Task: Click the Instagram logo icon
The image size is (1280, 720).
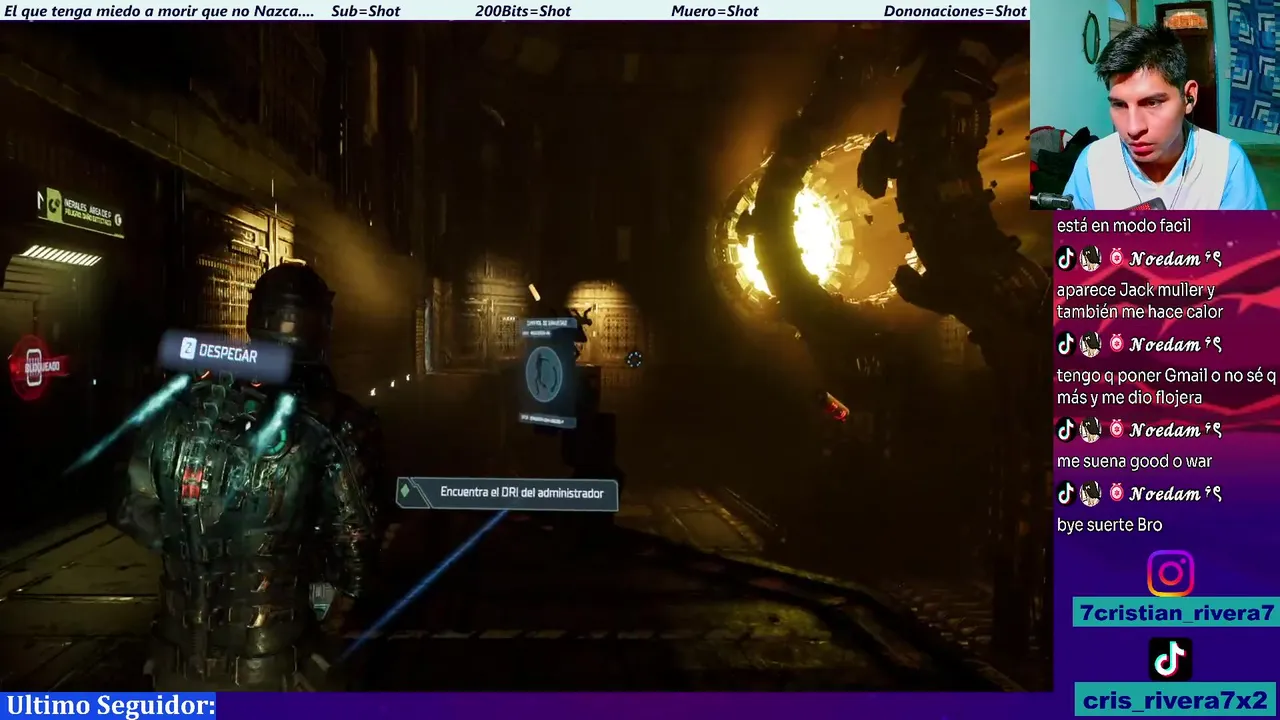Action: click(x=1170, y=574)
